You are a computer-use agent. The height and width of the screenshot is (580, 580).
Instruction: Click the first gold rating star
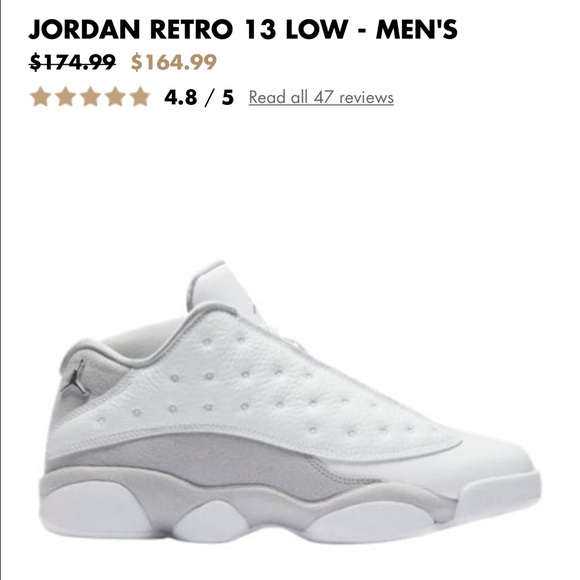click(40, 97)
